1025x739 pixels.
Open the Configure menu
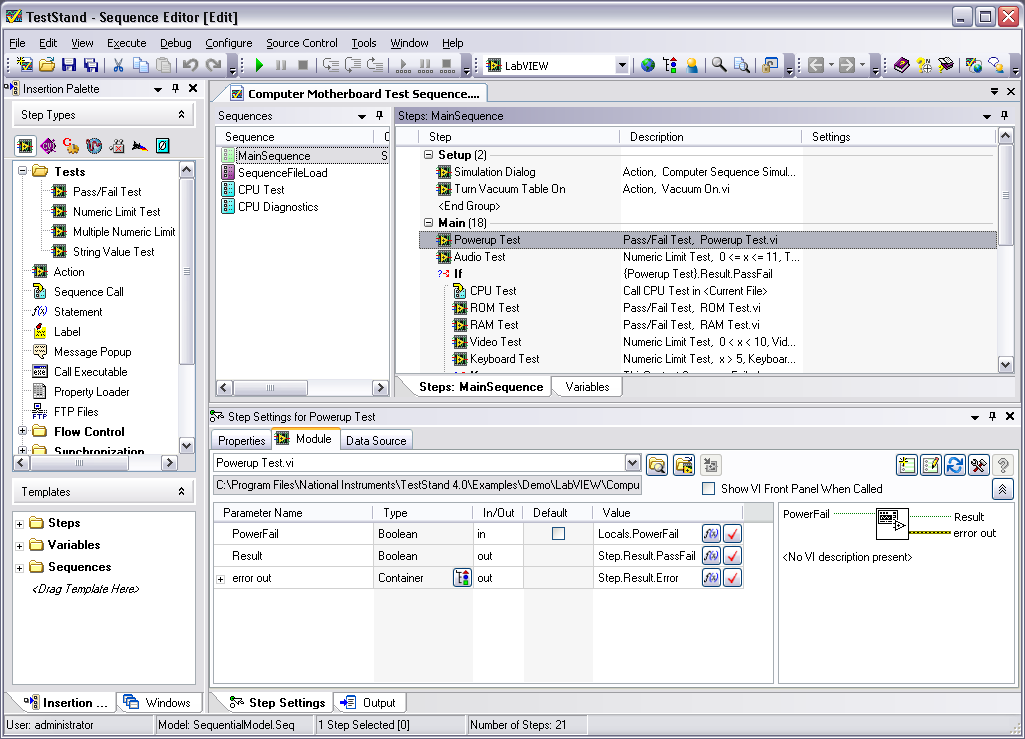point(228,43)
